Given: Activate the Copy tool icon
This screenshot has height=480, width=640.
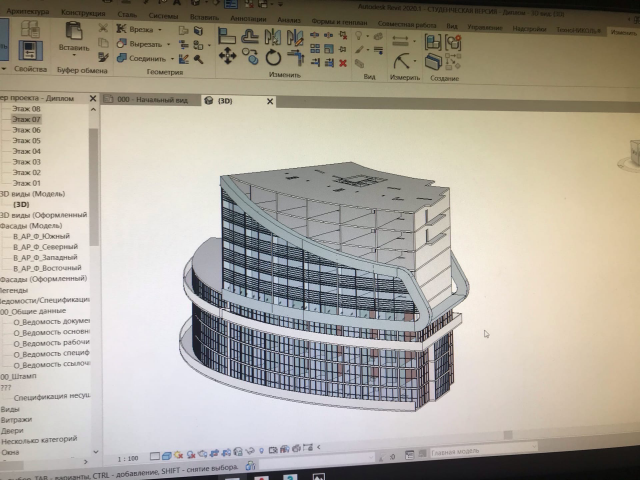Looking at the screenshot, I should pos(250,56).
